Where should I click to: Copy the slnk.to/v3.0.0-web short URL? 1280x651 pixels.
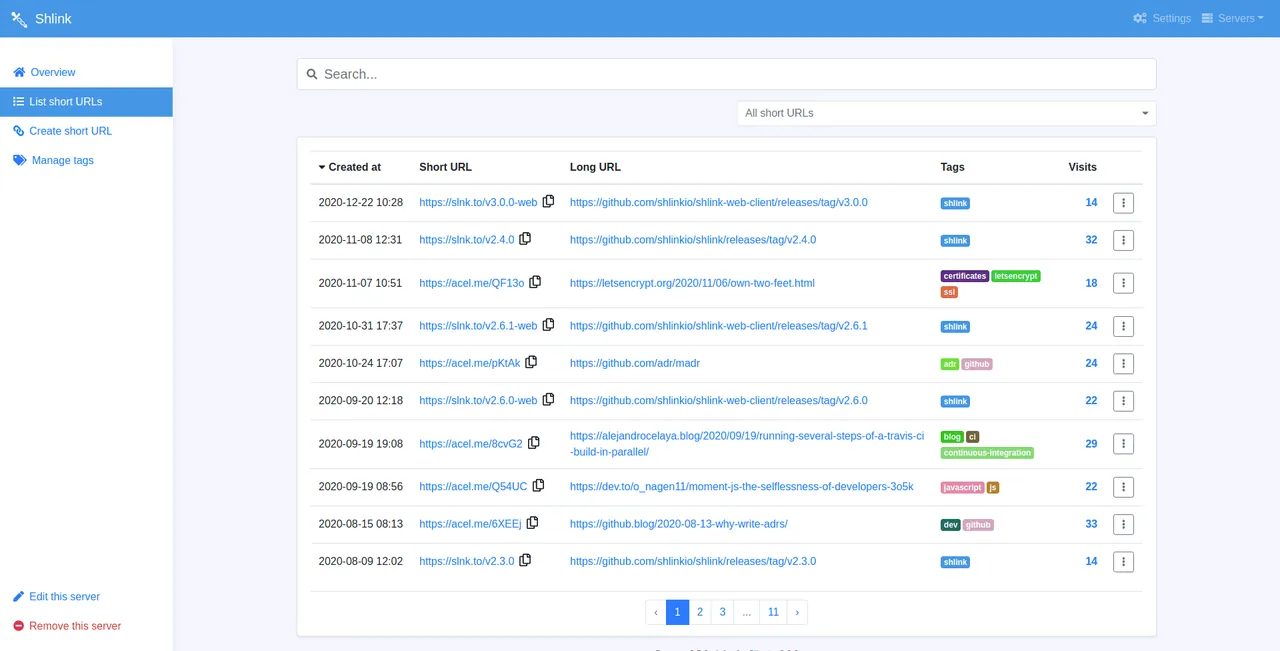coord(548,201)
